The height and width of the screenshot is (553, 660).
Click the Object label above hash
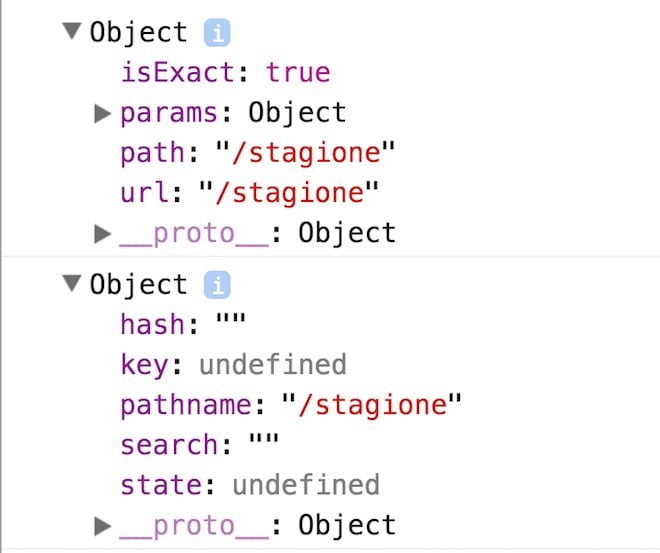(x=138, y=285)
